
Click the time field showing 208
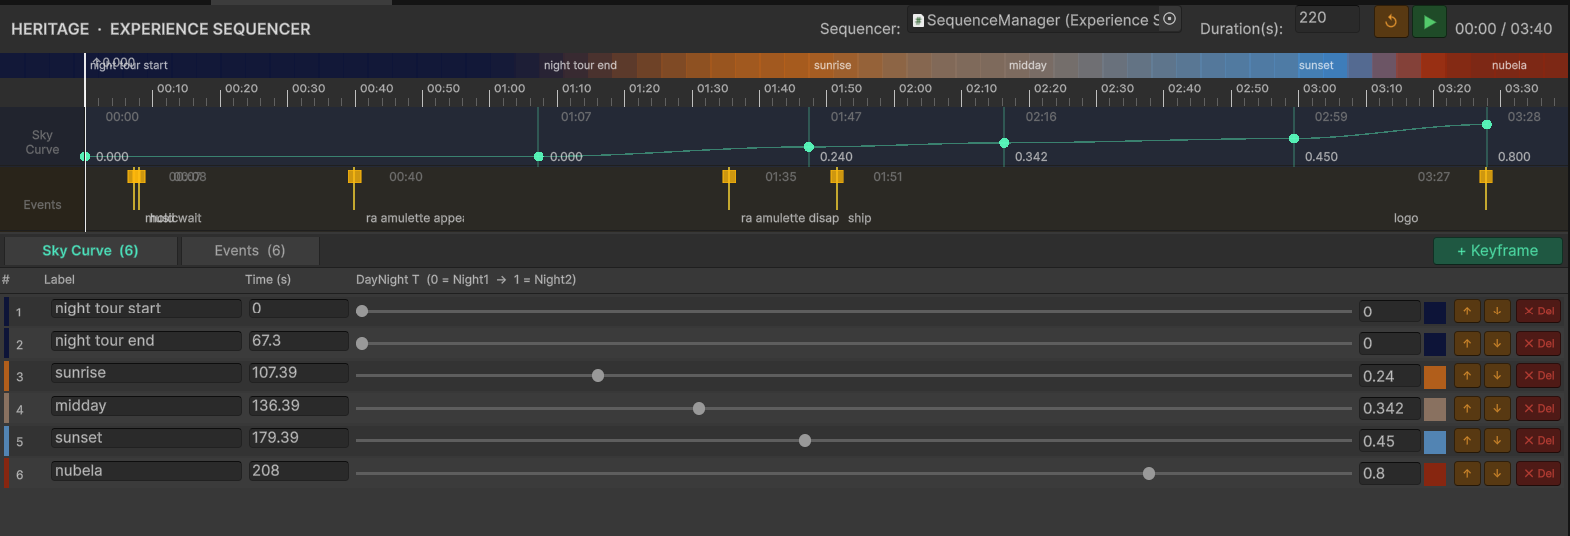298,471
